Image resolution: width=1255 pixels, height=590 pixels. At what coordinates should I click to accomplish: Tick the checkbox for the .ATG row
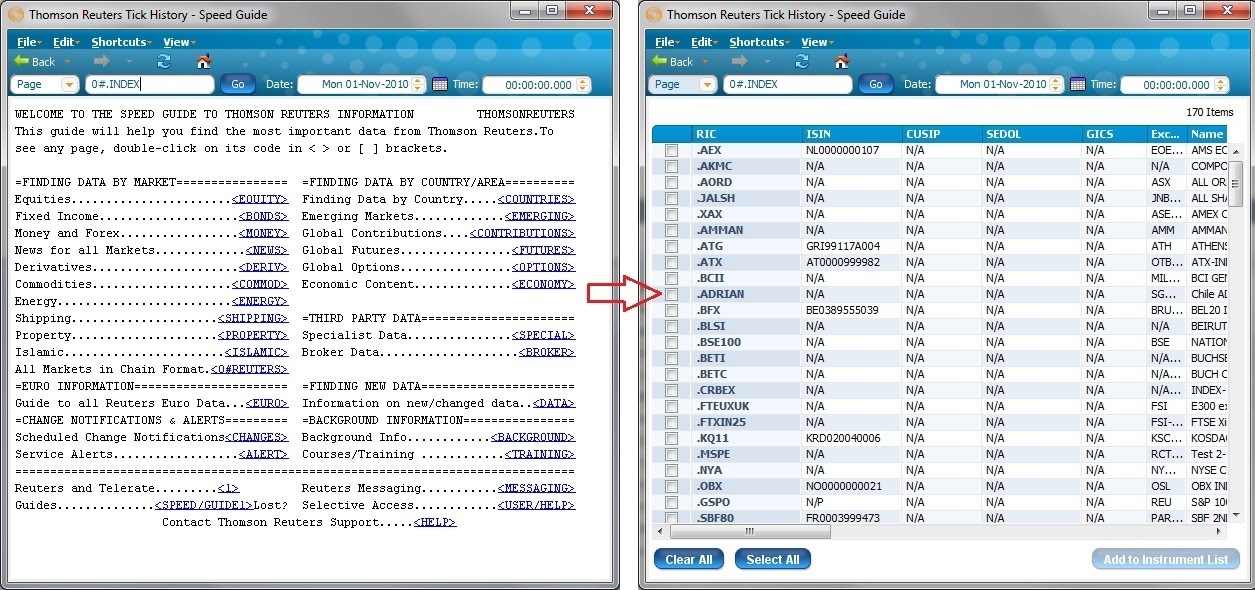pos(672,246)
